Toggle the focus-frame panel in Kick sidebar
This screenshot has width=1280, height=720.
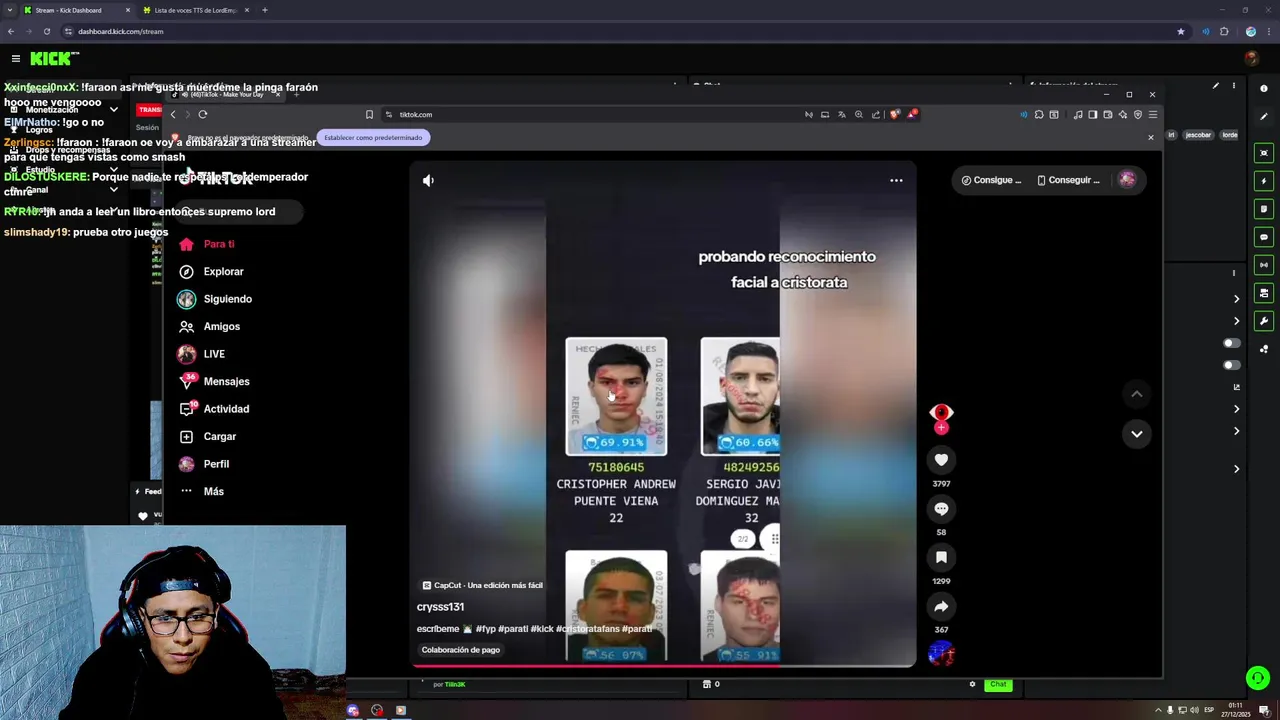pyautogui.click(x=1264, y=153)
